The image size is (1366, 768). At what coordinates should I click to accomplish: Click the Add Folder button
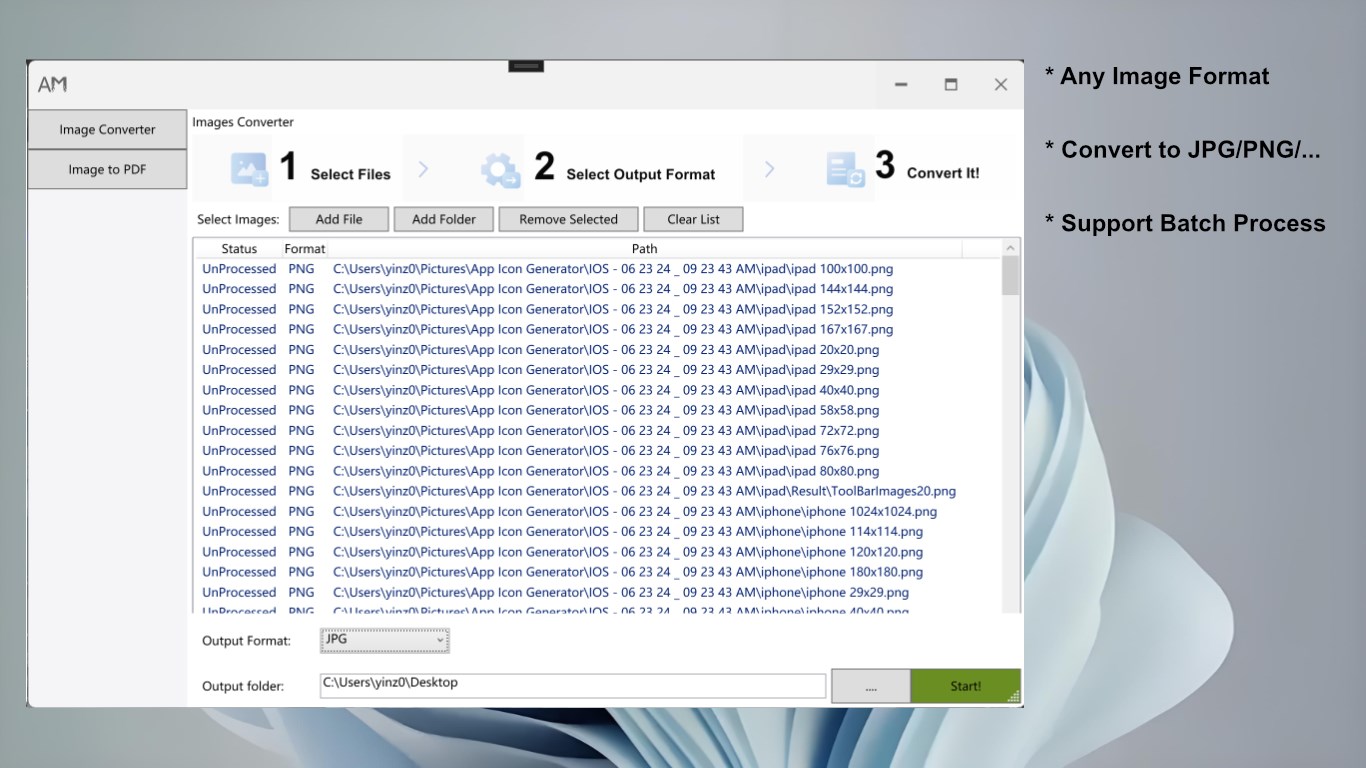tap(444, 219)
